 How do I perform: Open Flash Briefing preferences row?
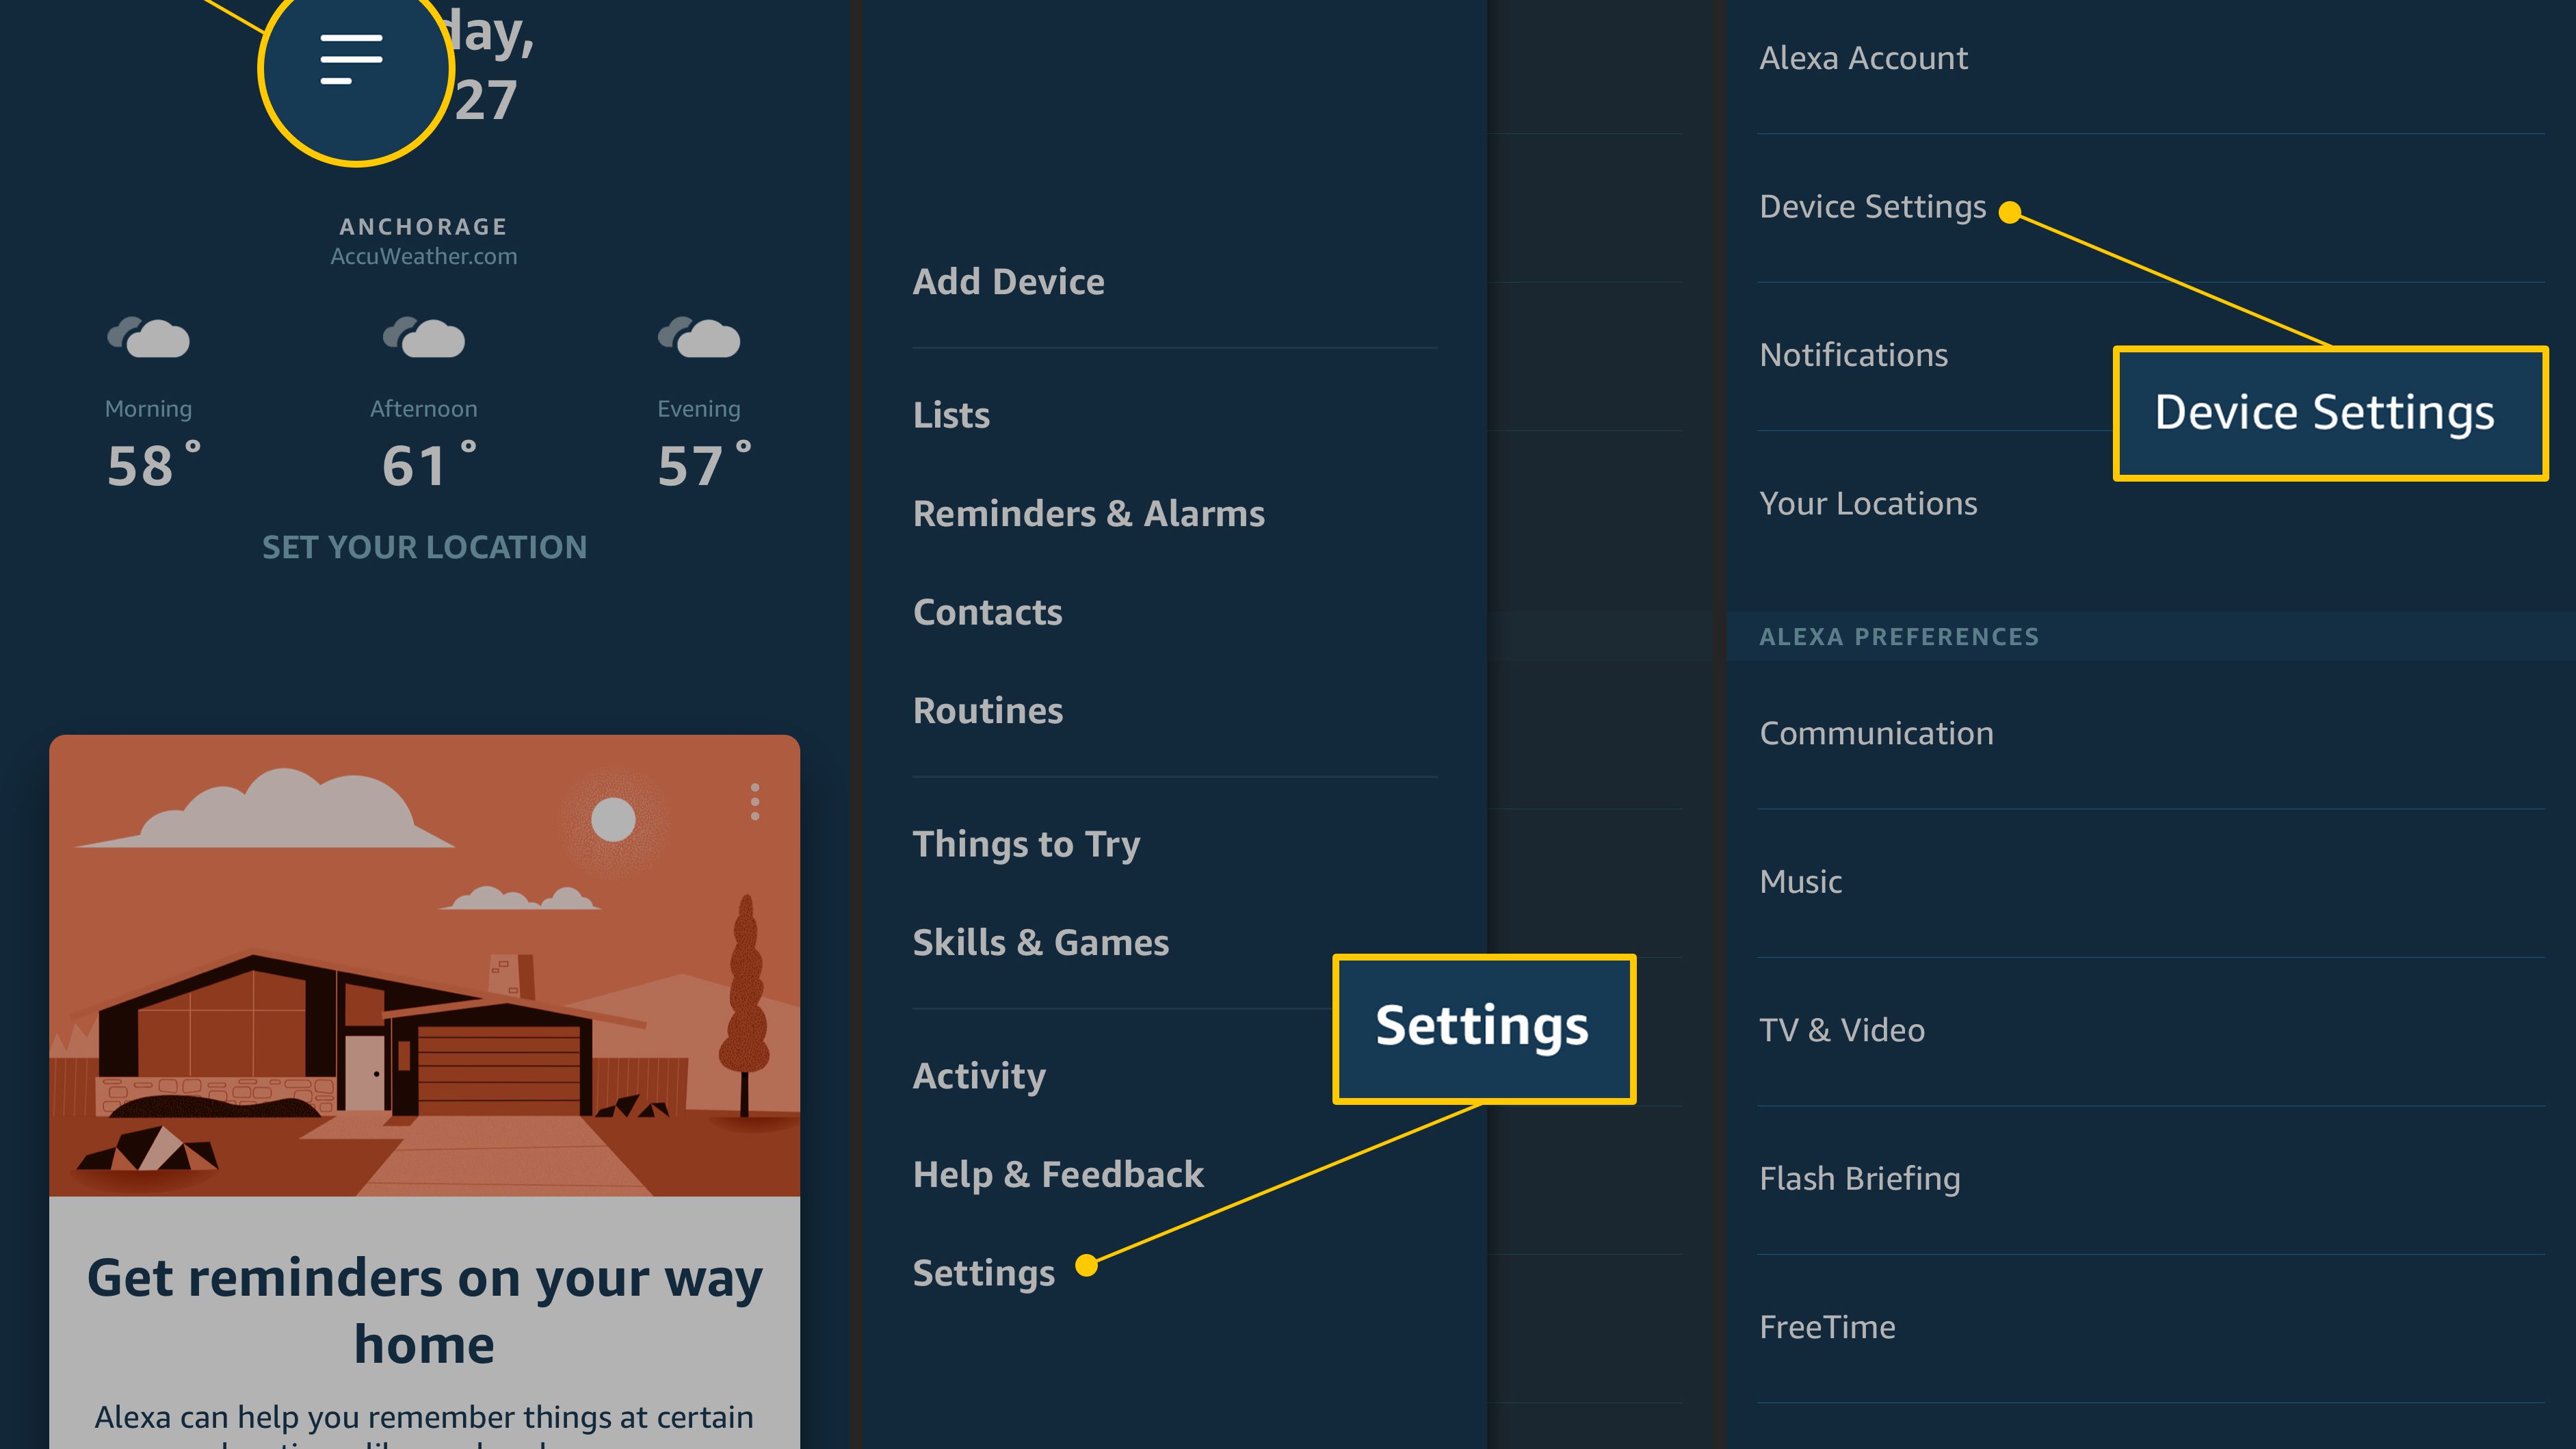point(2151,1180)
